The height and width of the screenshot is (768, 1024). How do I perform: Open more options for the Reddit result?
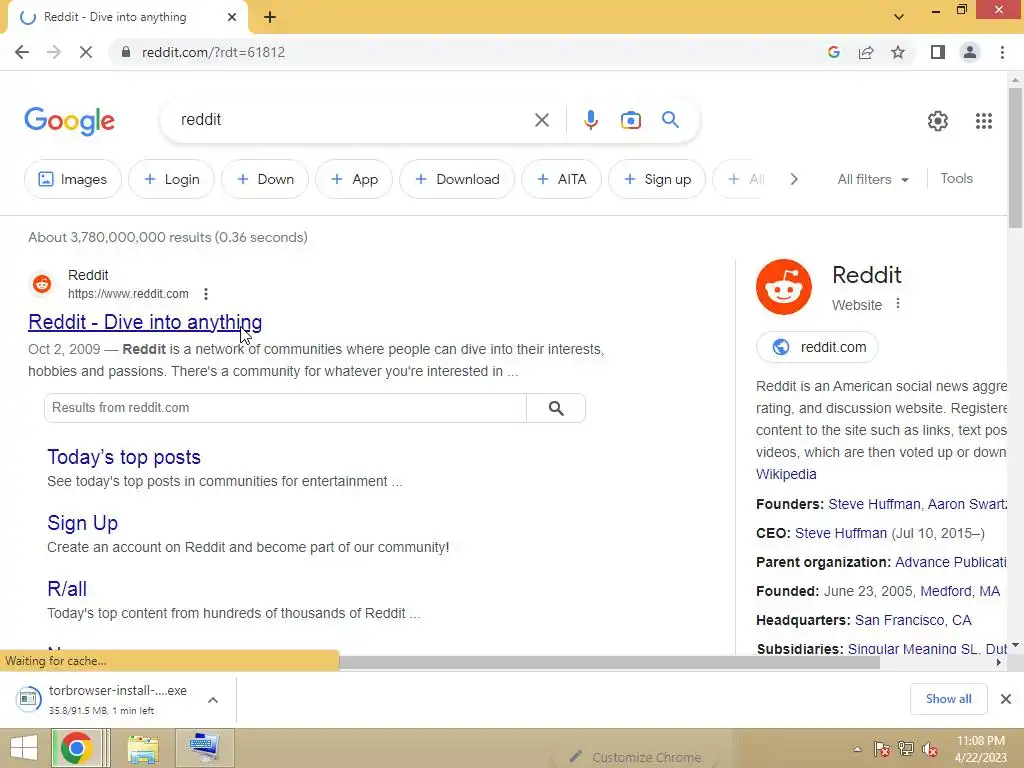[206, 294]
